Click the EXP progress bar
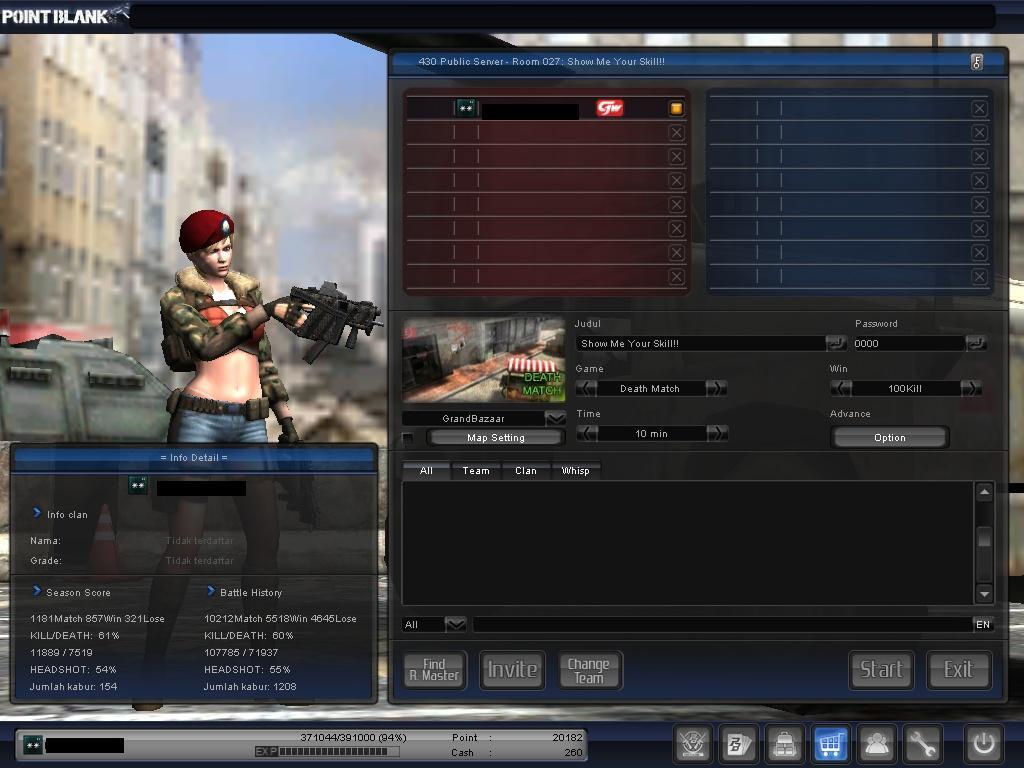Image resolution: width=1024 pixels, height=768 pixels. [x=327, y=752]
